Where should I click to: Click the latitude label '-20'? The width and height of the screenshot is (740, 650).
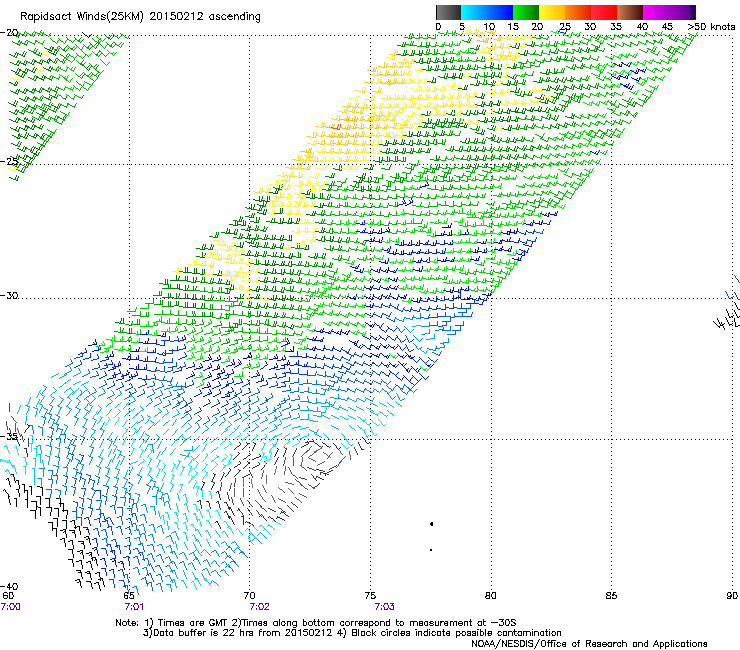[9, 33]
